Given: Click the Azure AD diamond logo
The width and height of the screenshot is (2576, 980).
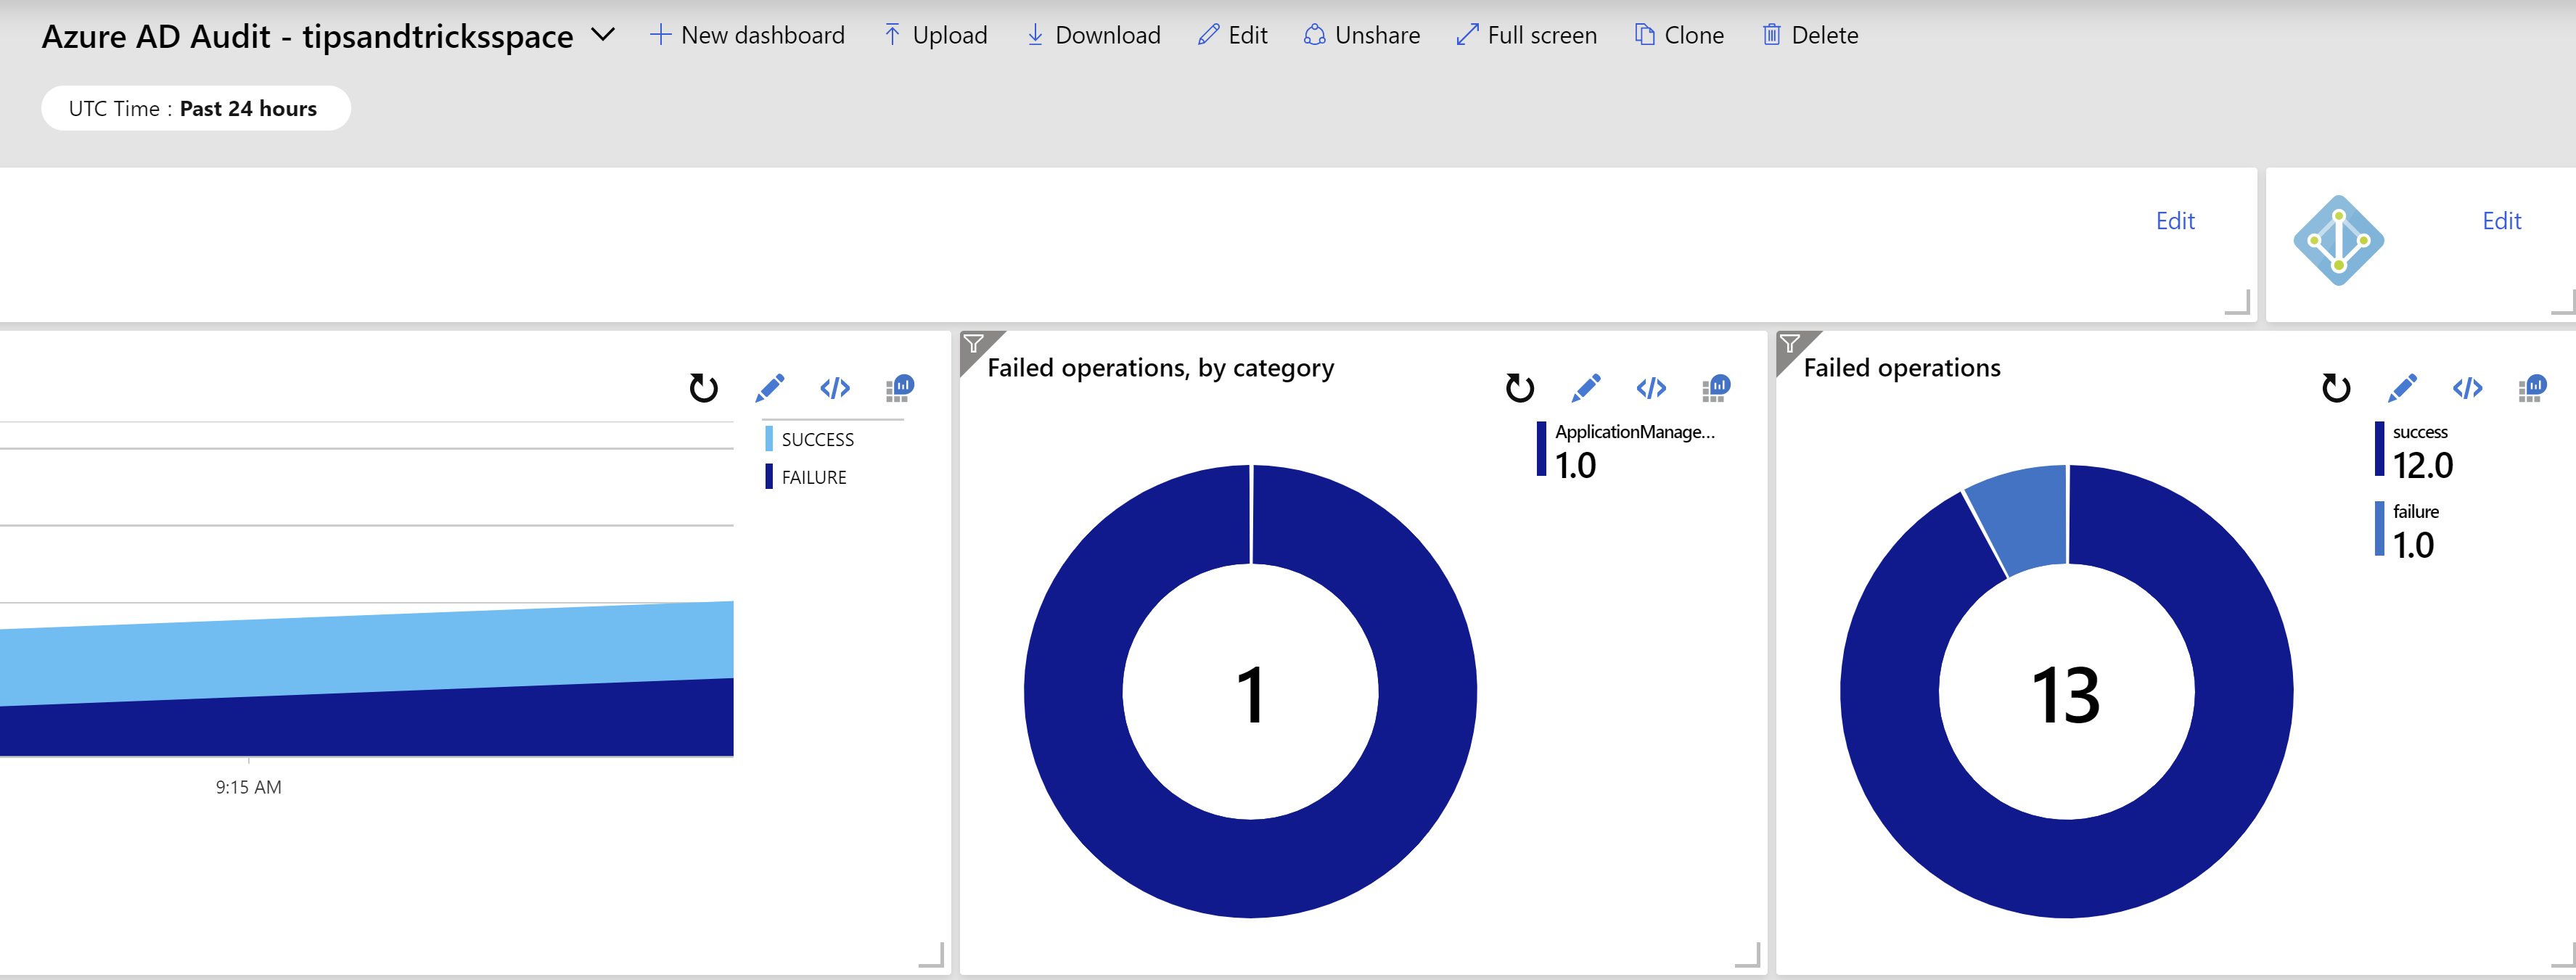Looking at the screenshot, I should 2338,240.
